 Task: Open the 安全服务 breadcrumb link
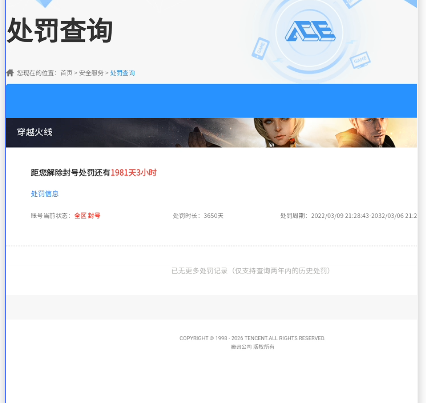click(x=91, y=73)
